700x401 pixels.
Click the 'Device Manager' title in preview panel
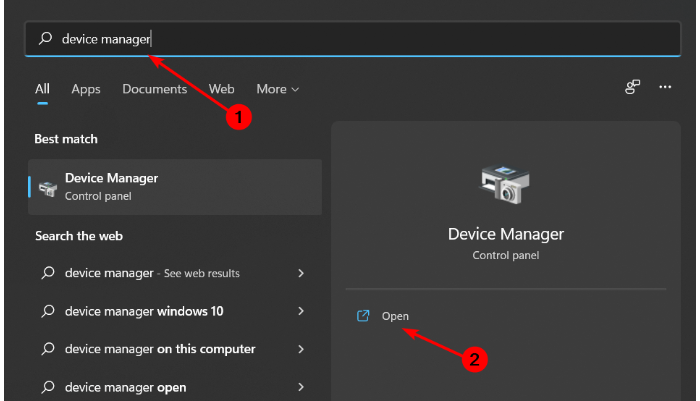point(506,234)
